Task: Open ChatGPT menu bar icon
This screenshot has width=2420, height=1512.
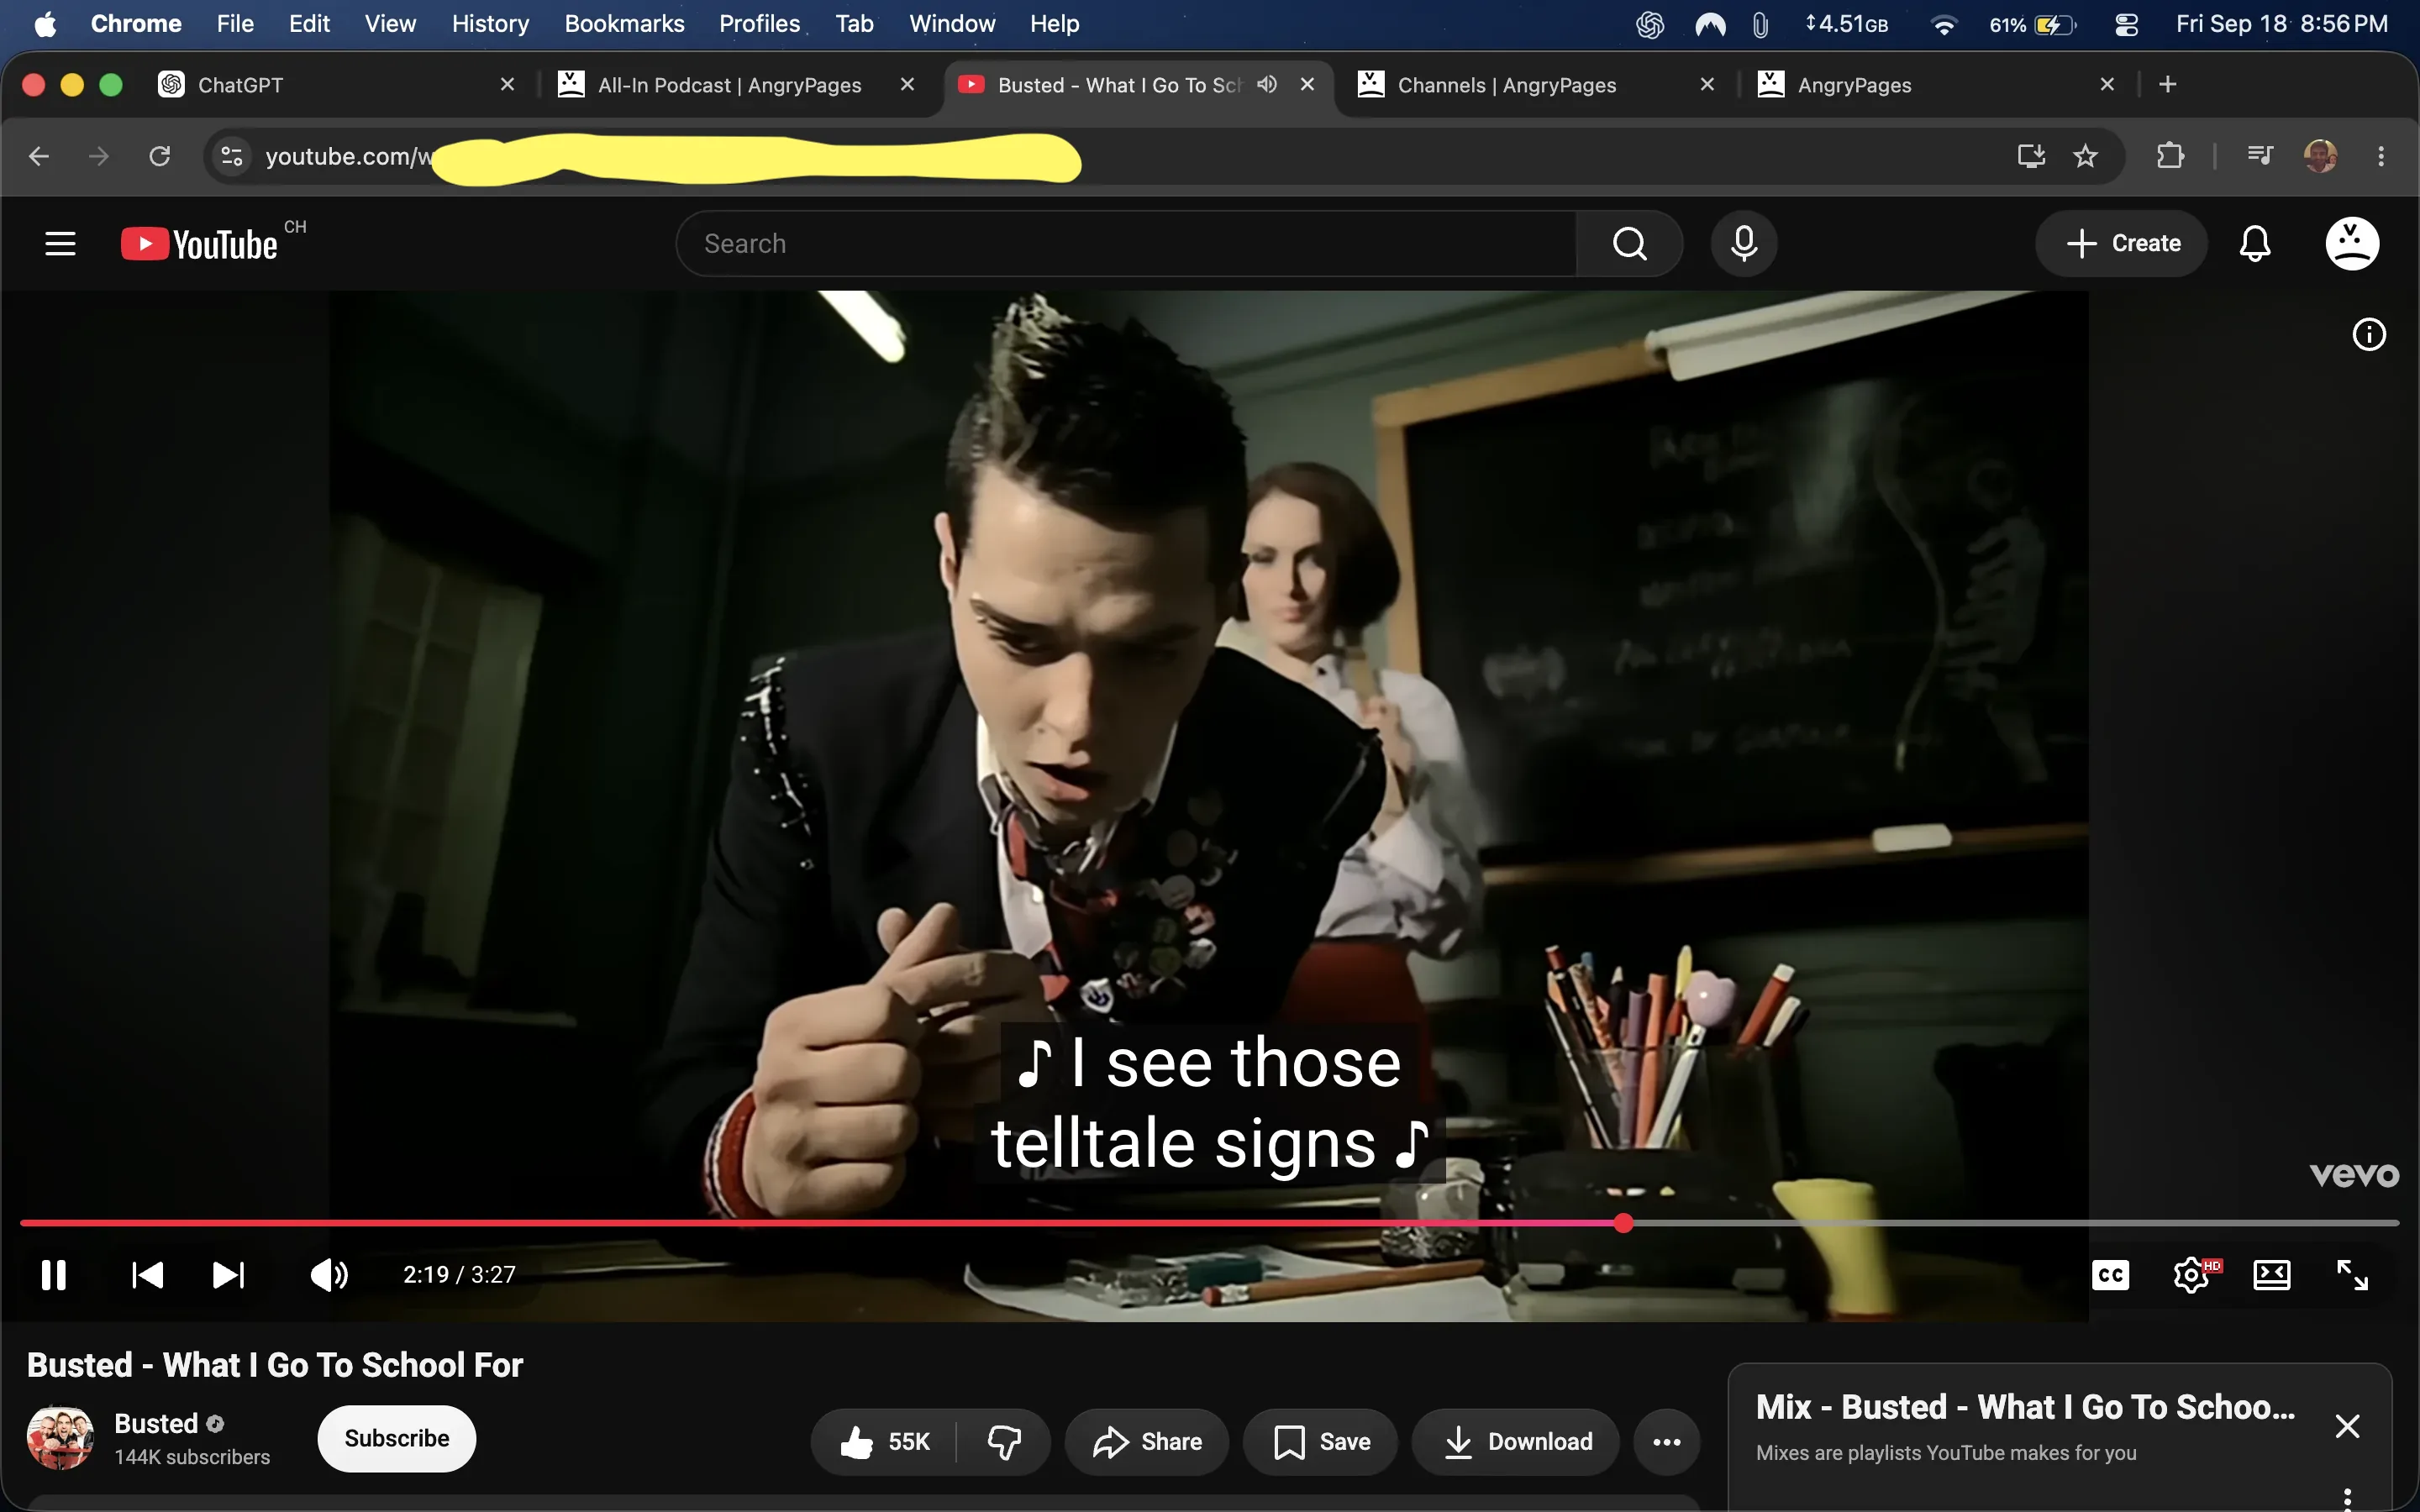Action: point(1650,25)
